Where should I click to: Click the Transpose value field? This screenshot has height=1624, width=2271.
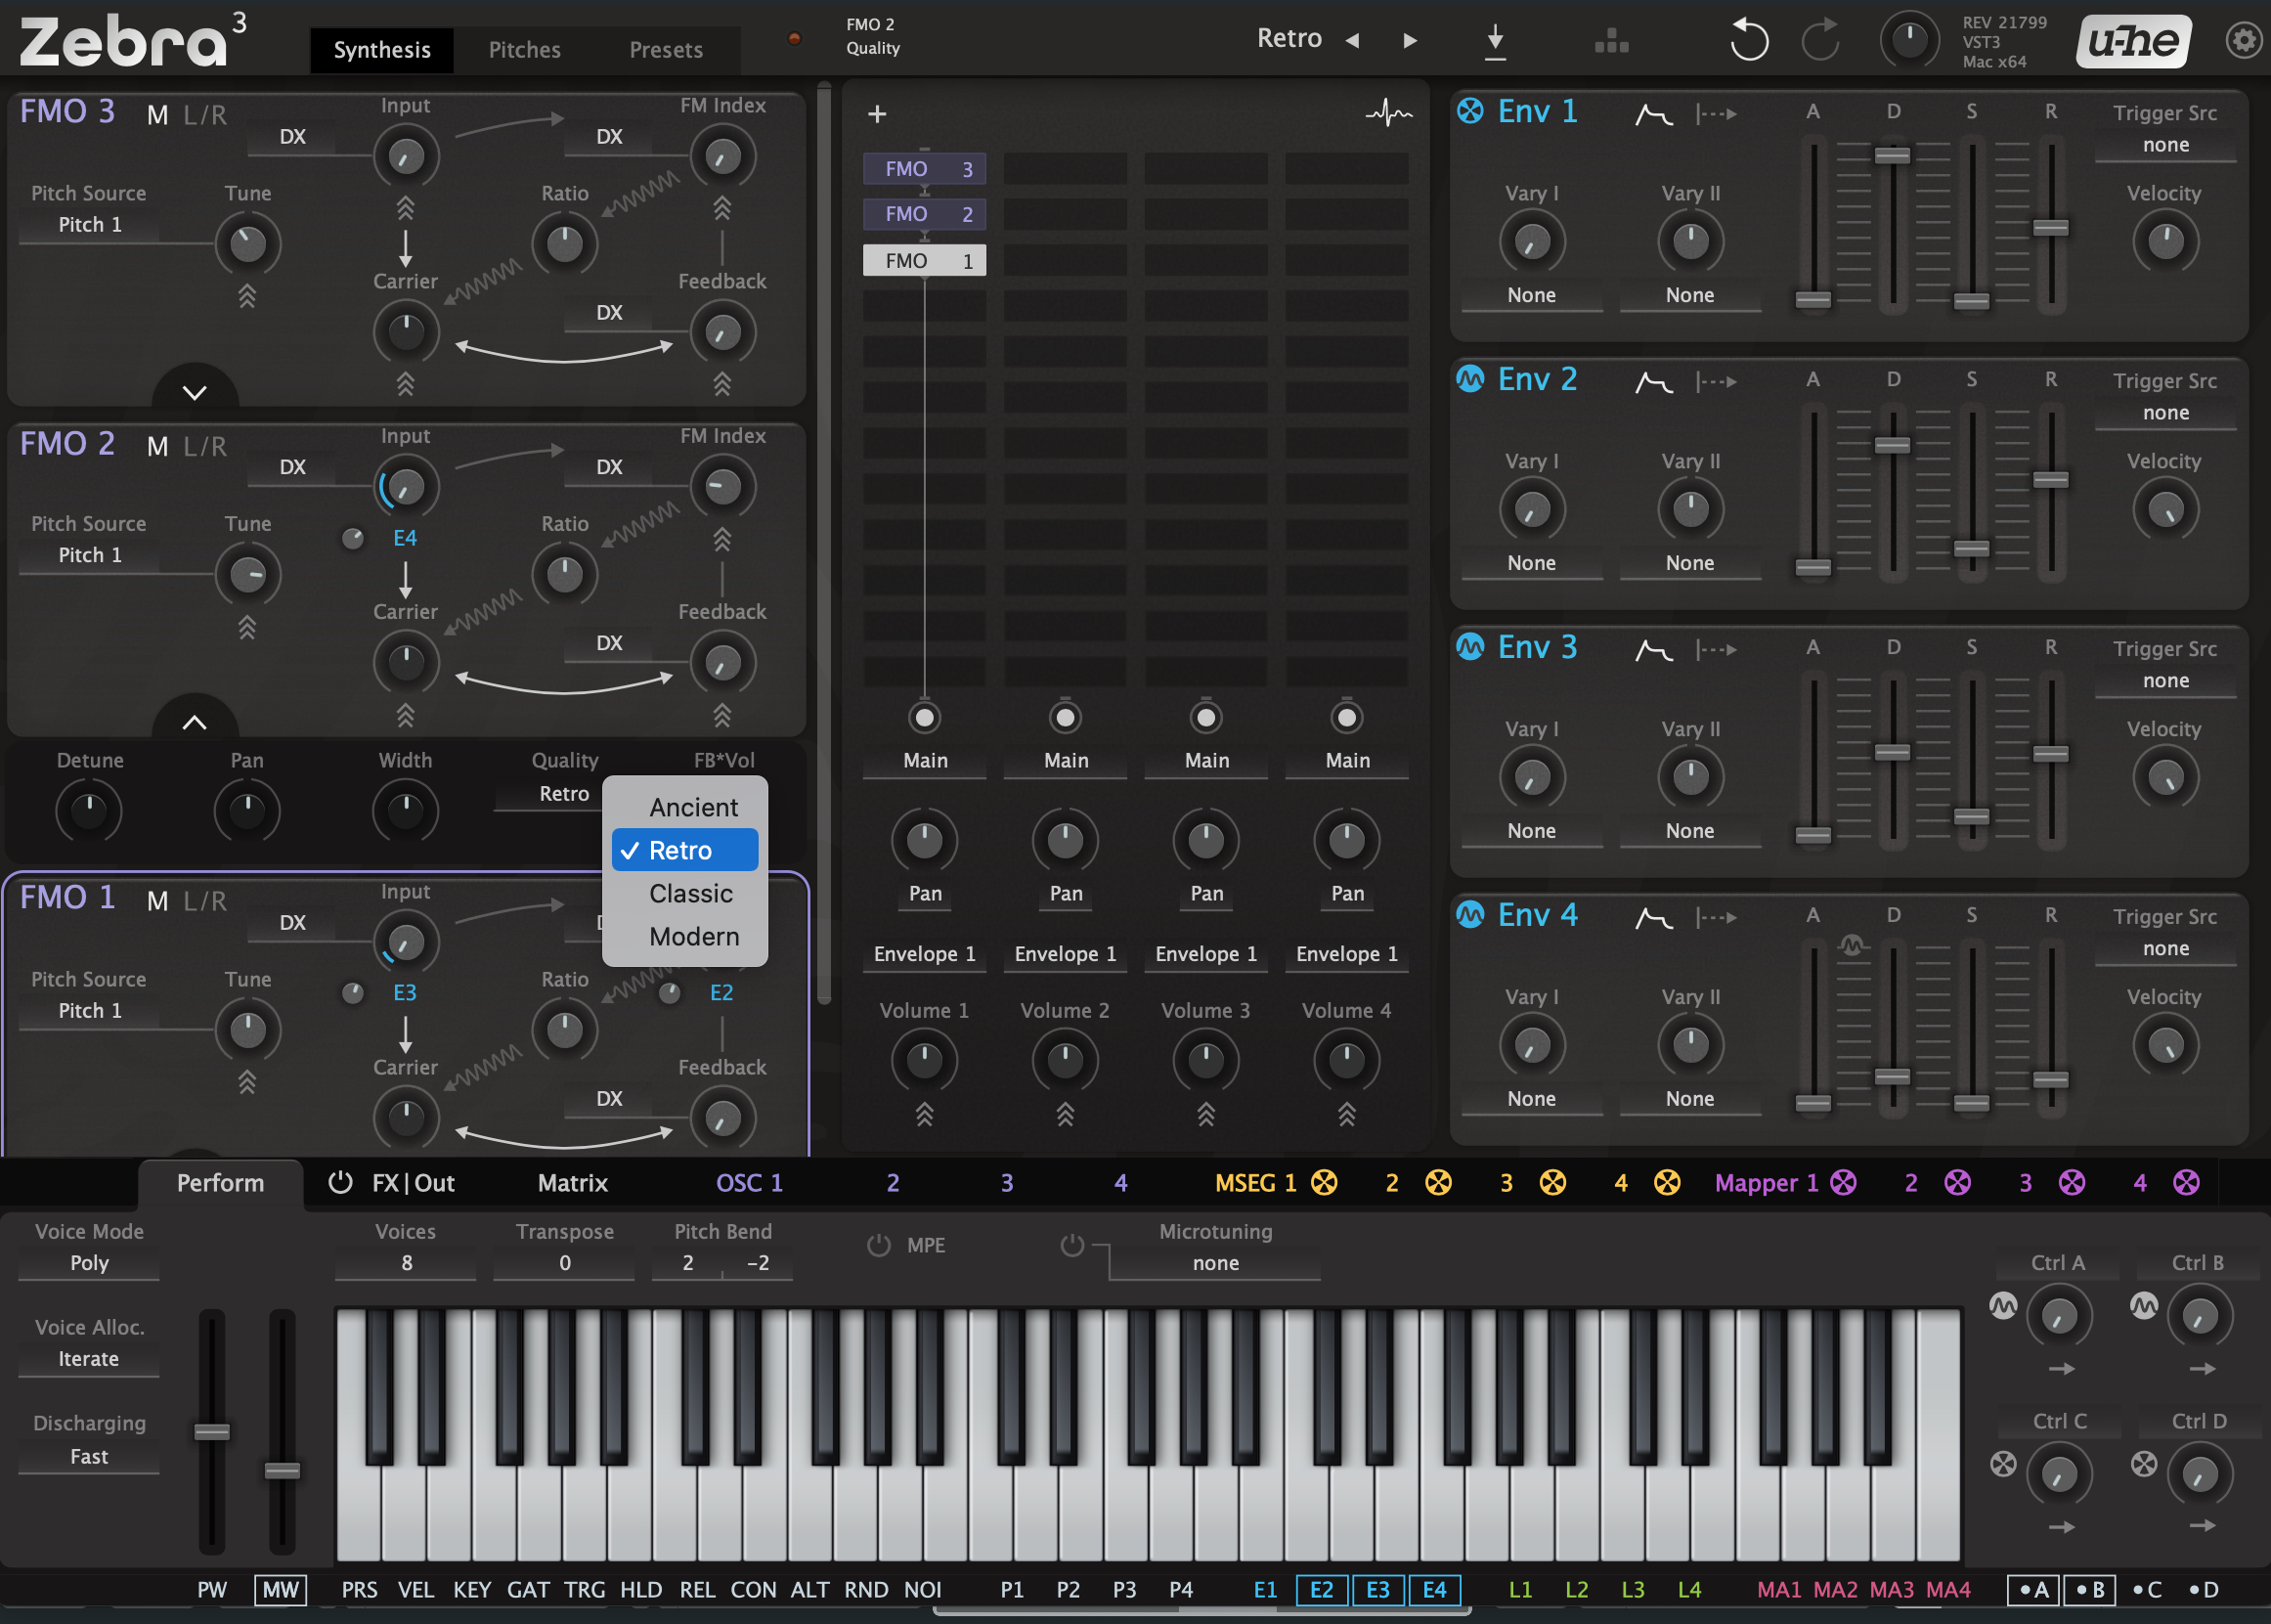[564, 1263]
